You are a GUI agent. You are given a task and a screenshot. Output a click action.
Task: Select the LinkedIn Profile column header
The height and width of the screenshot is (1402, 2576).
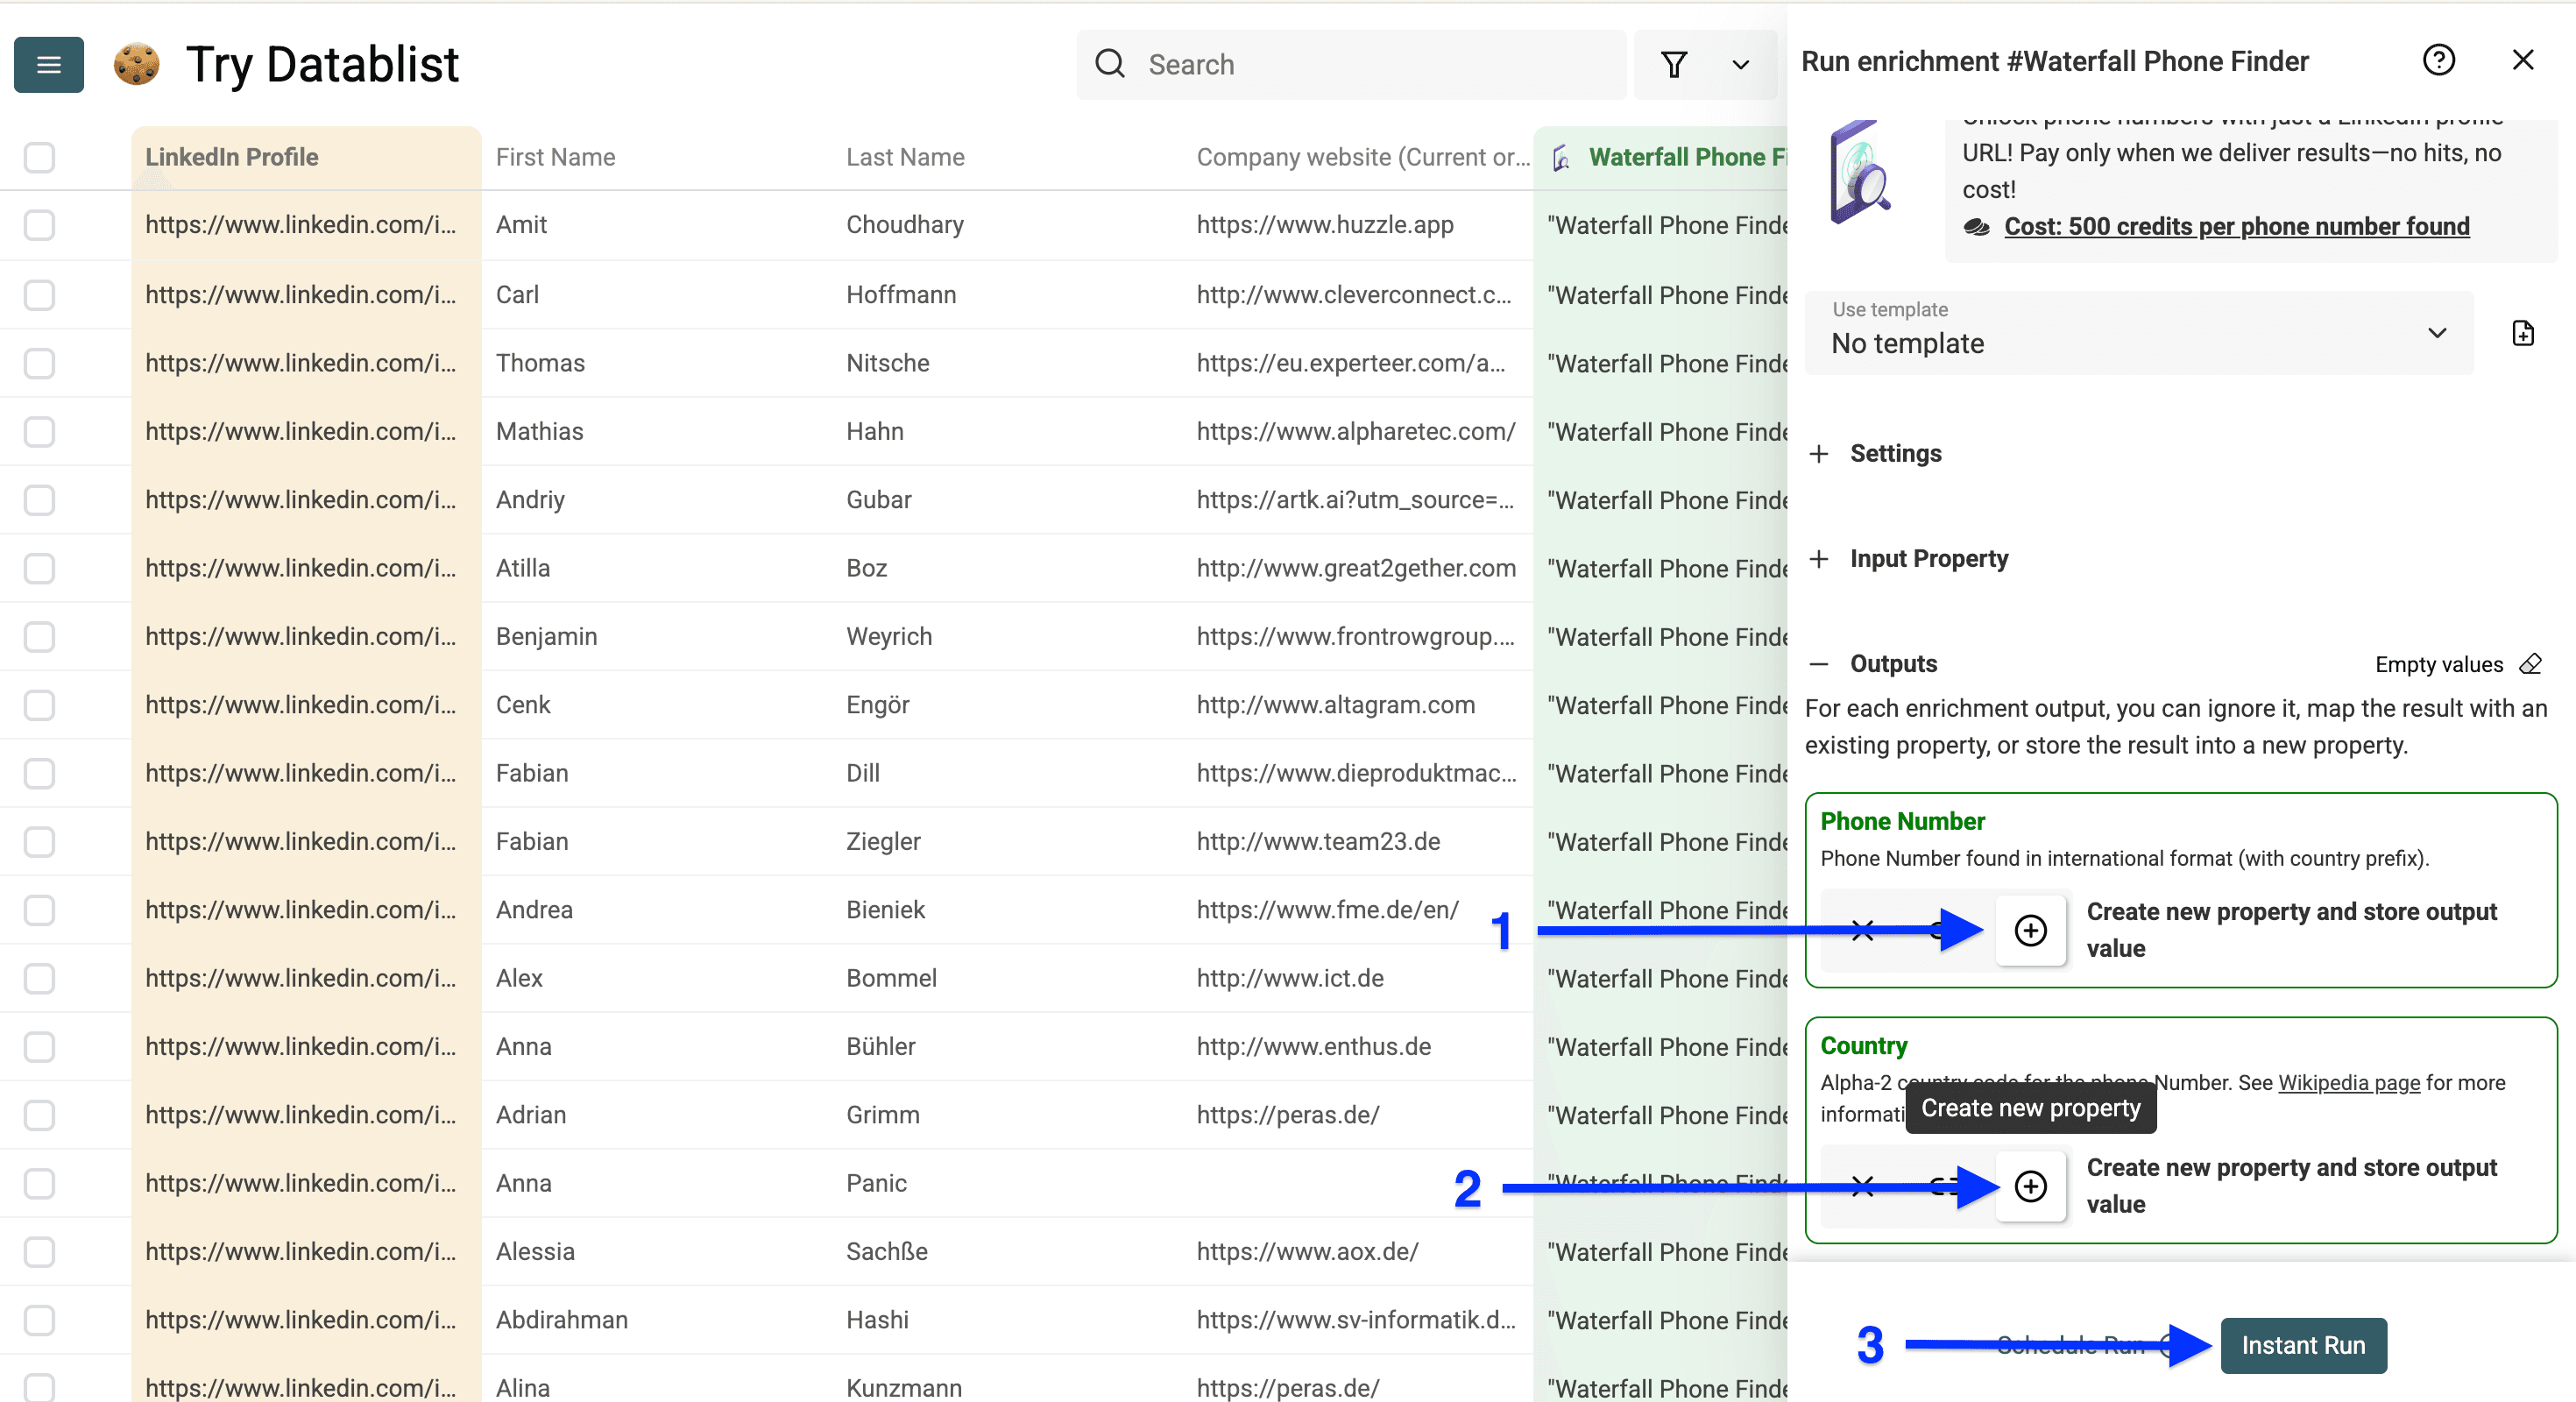tap(231, 157)
